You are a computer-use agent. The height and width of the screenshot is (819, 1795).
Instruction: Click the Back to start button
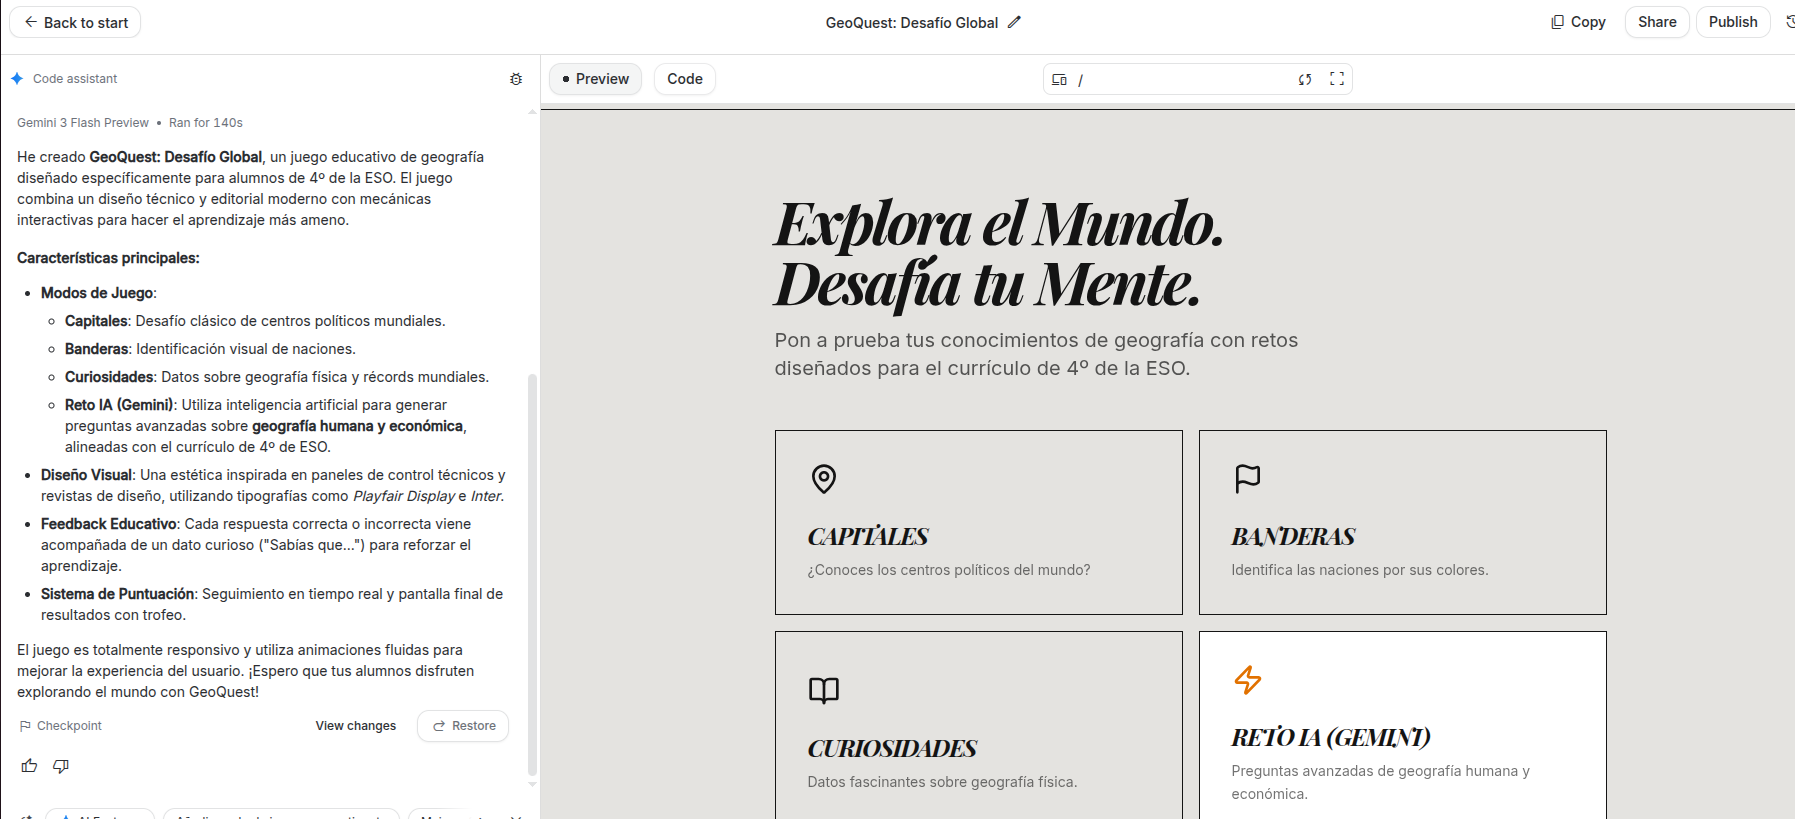click(x=76, y=22)
